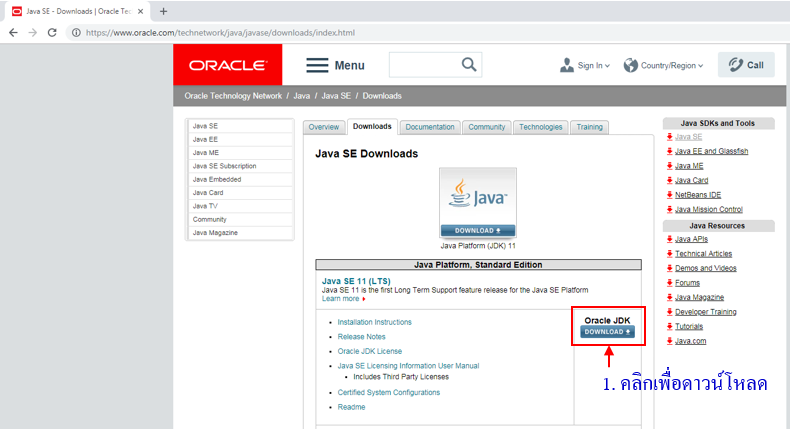Click the URL address bar

(220, 33)
